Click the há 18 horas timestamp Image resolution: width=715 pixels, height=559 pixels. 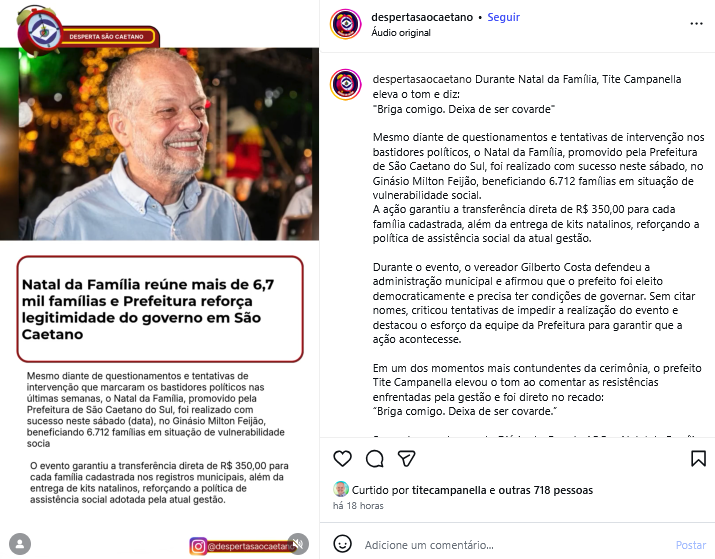(358, 506)
